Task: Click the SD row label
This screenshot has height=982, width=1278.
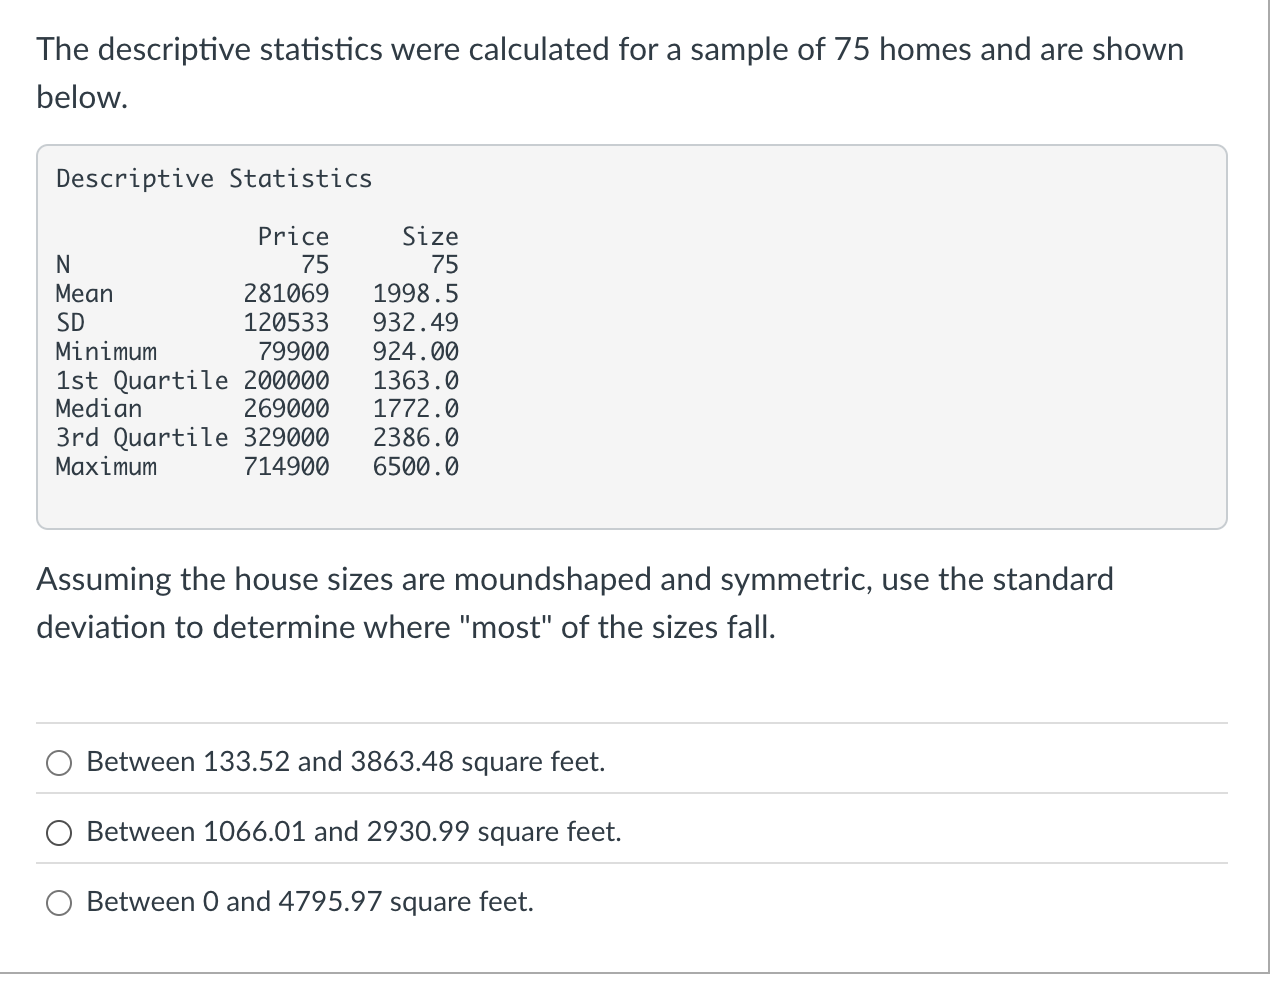Action: (x=69, y=322)
